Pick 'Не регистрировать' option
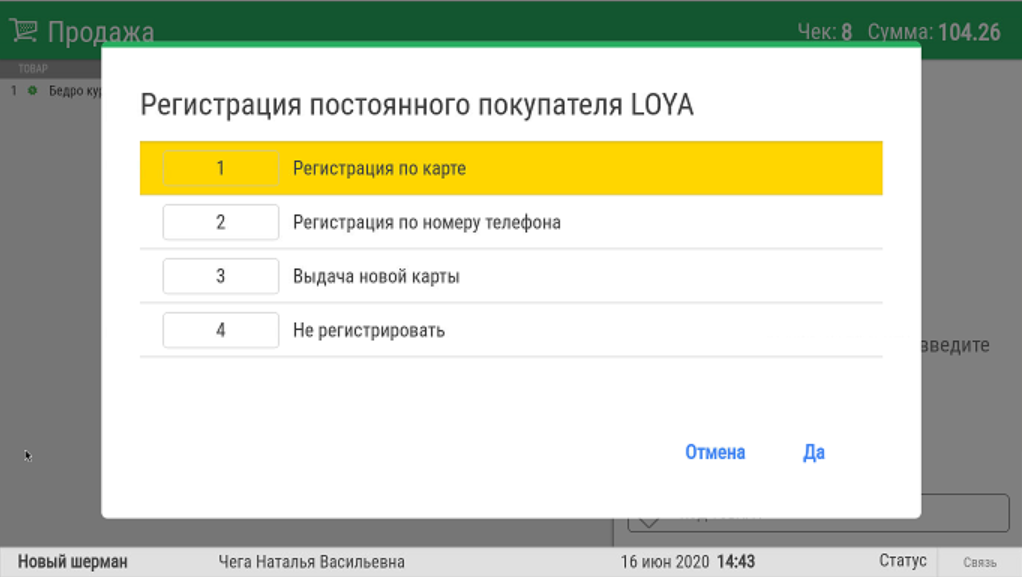This screenshot has width=1022, height=577. click(511, 331)
